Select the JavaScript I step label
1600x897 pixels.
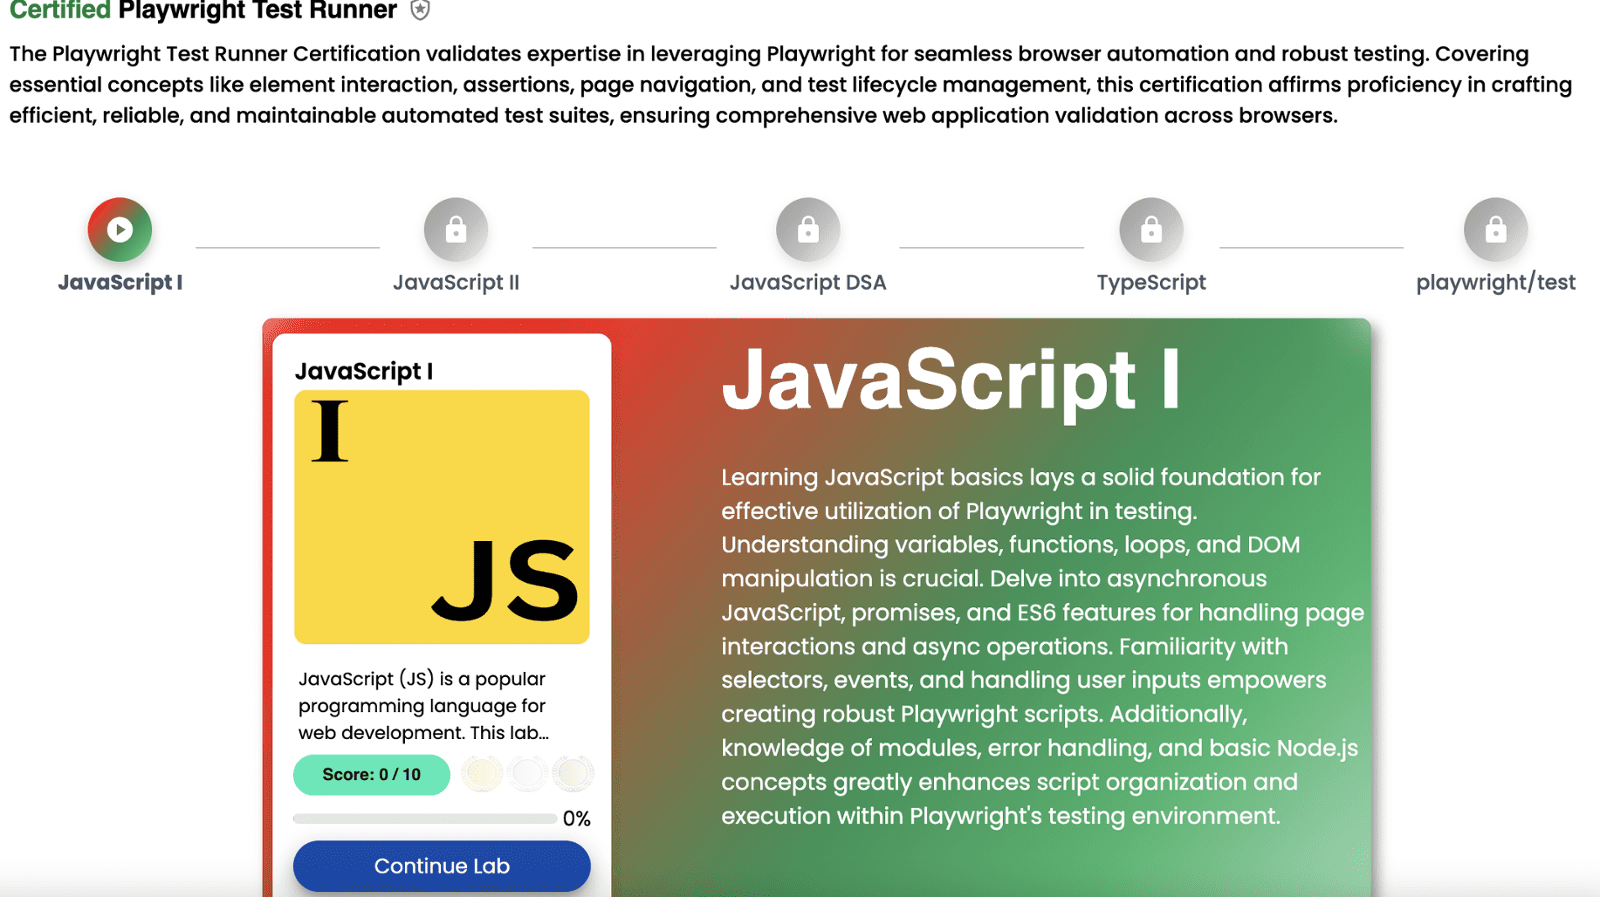(x=120, y=283)
